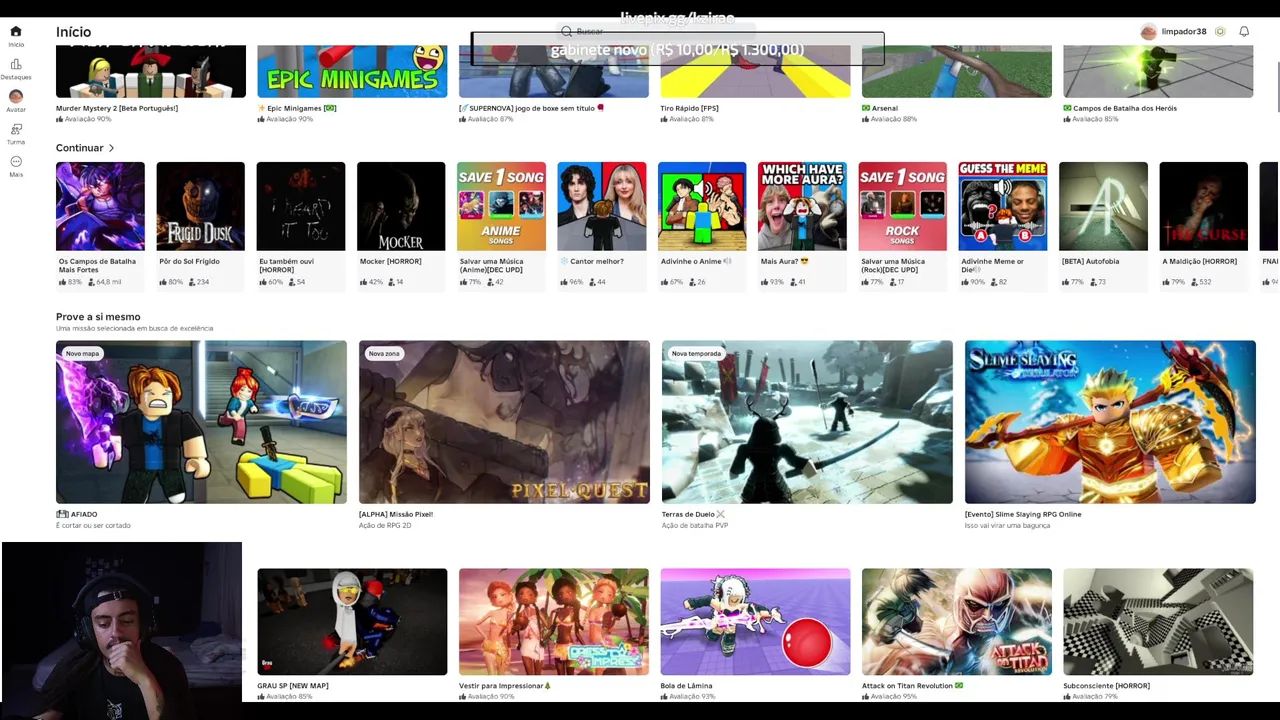Screen dimensions: 1280x720
Task: Open Terras de Duelo featured banner
Action: (x=807, y=422)
